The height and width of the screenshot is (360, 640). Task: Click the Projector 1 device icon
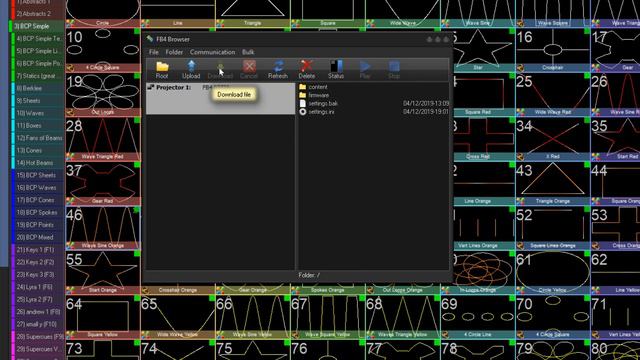point(151,87)
